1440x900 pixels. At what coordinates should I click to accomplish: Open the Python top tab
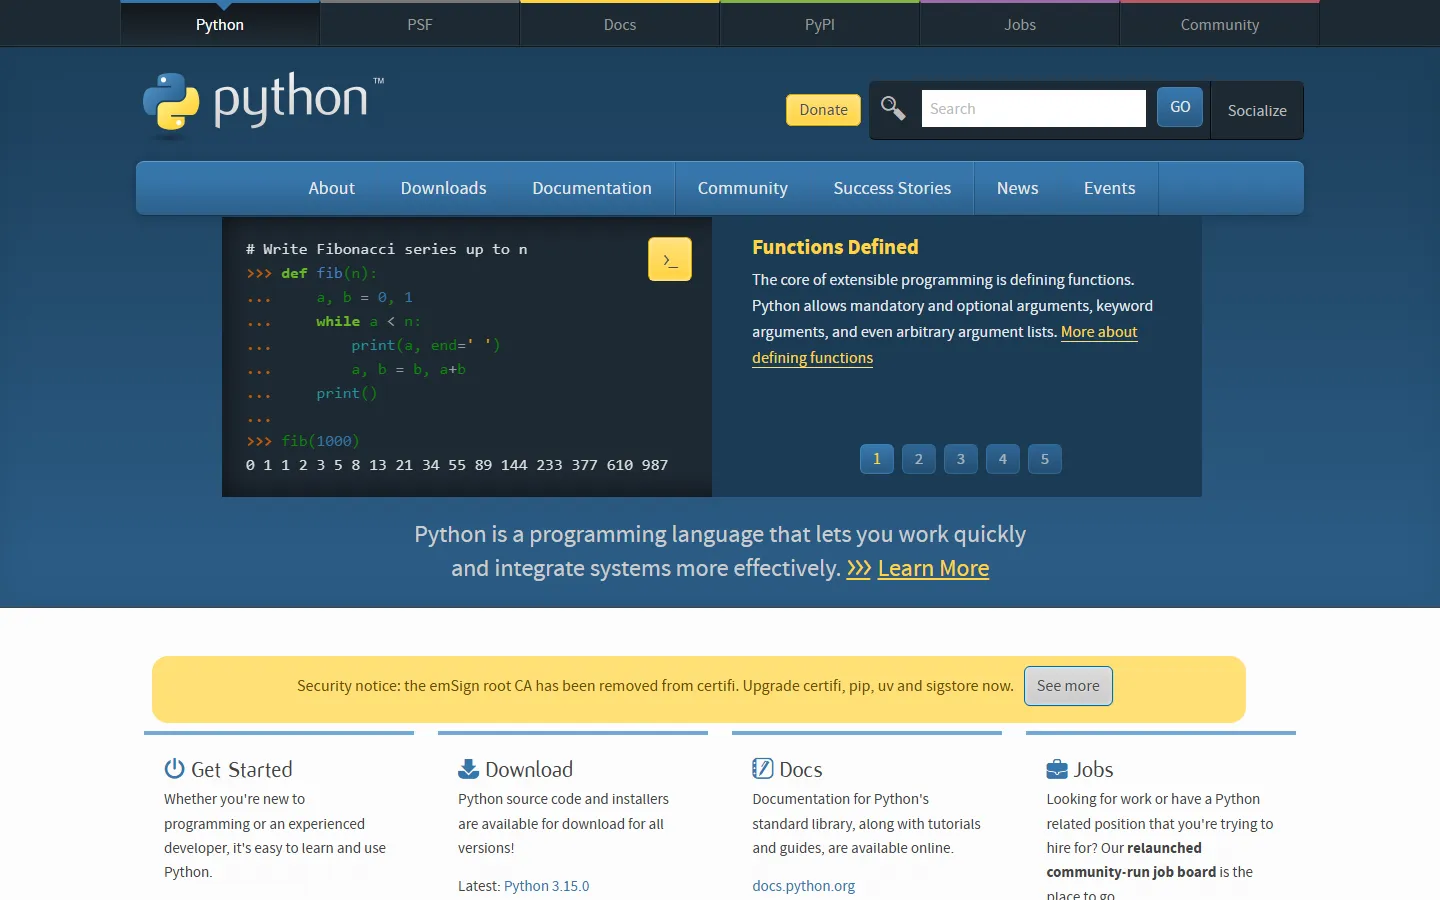220,24
